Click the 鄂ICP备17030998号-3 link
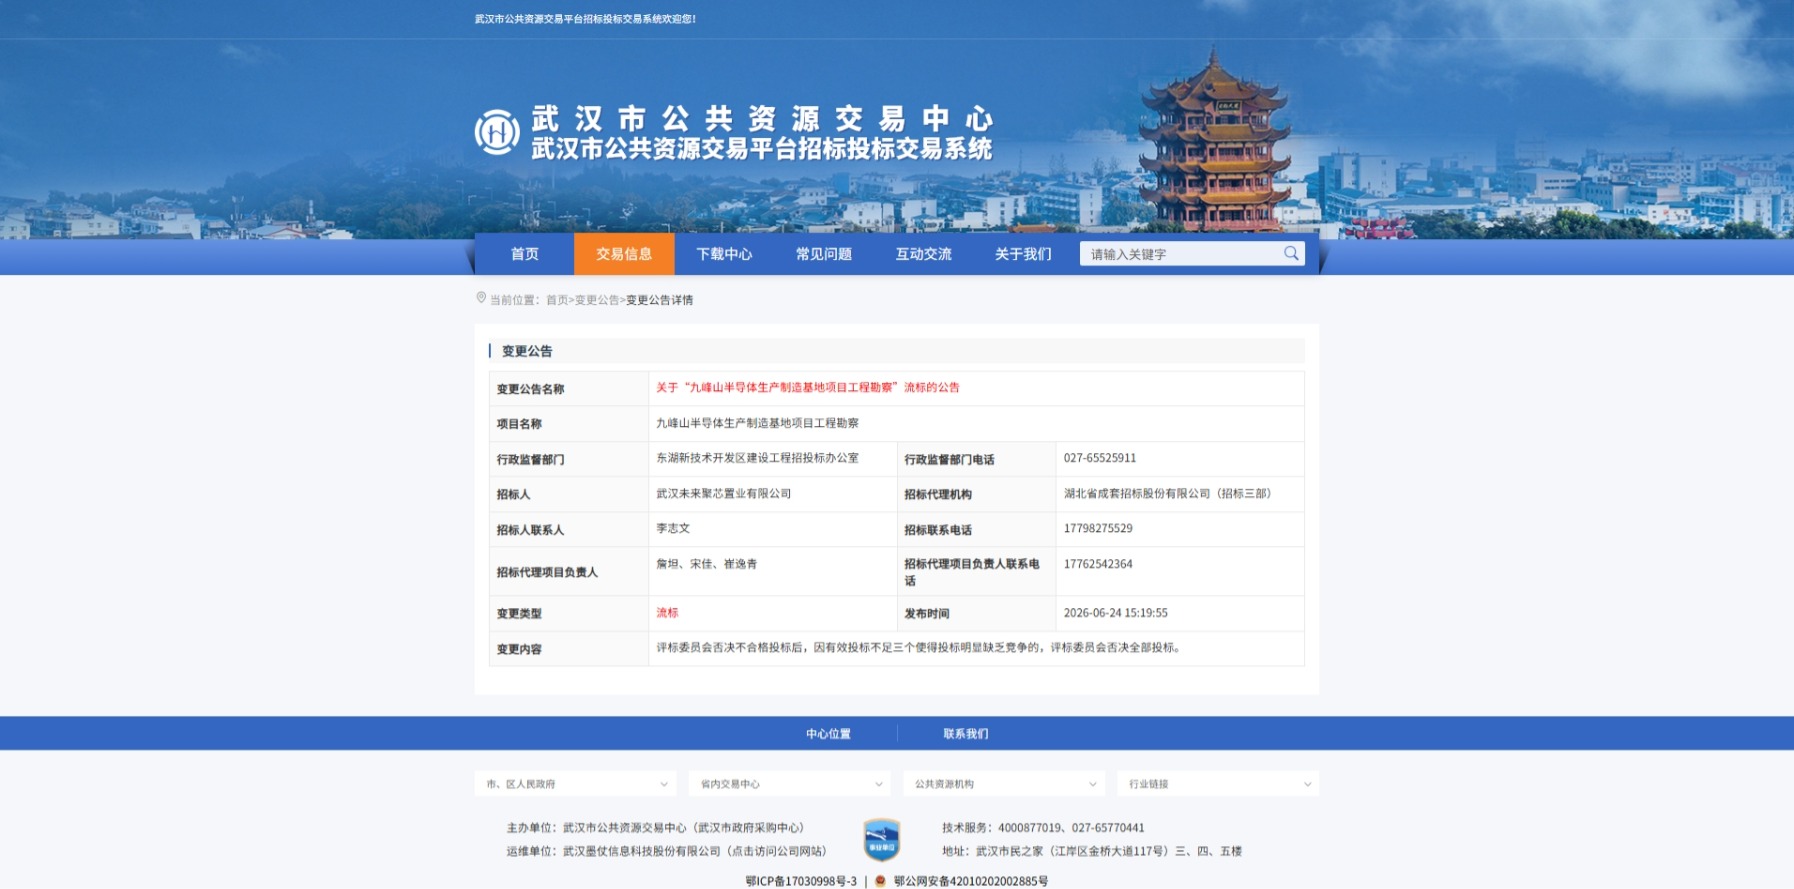Screen dimensions: 1794x889 coord(801,881)
